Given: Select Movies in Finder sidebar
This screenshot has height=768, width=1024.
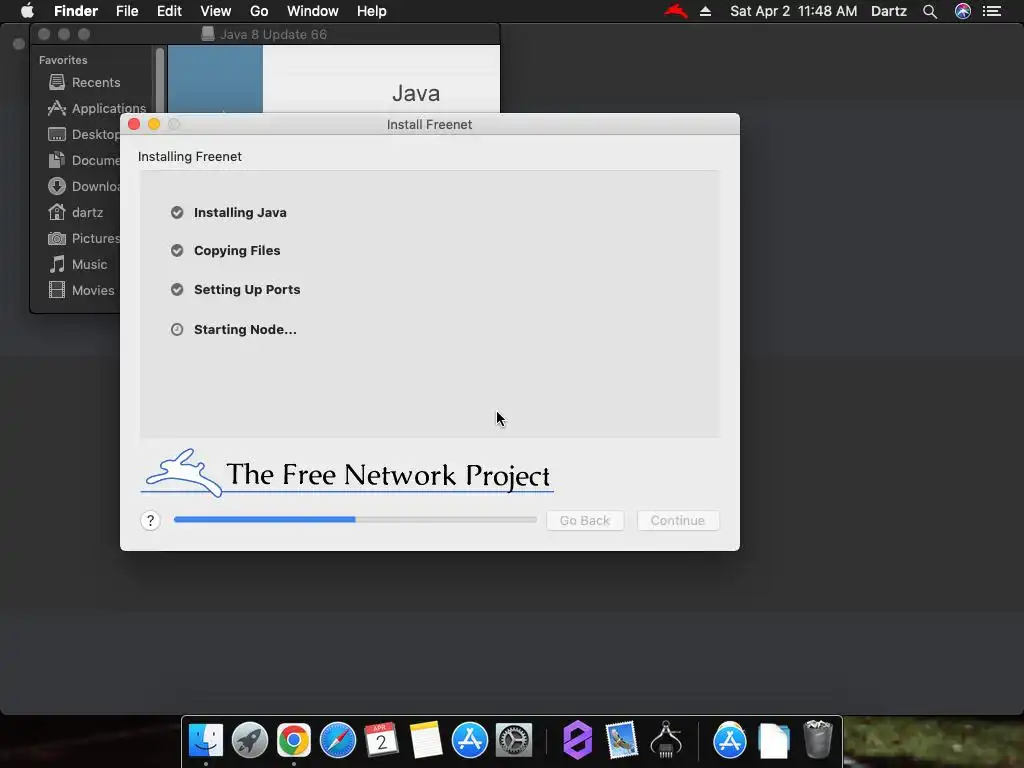Looking at the screenshot, I should pos(82,291).
